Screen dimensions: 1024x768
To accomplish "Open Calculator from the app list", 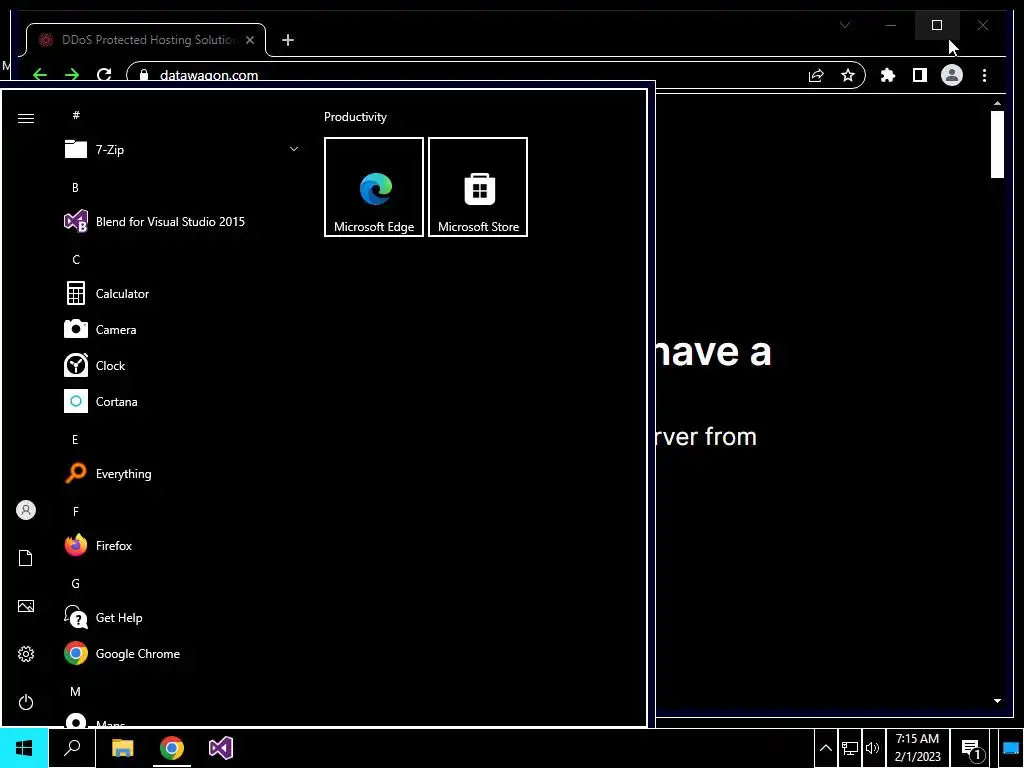I will tap(182, 293).
